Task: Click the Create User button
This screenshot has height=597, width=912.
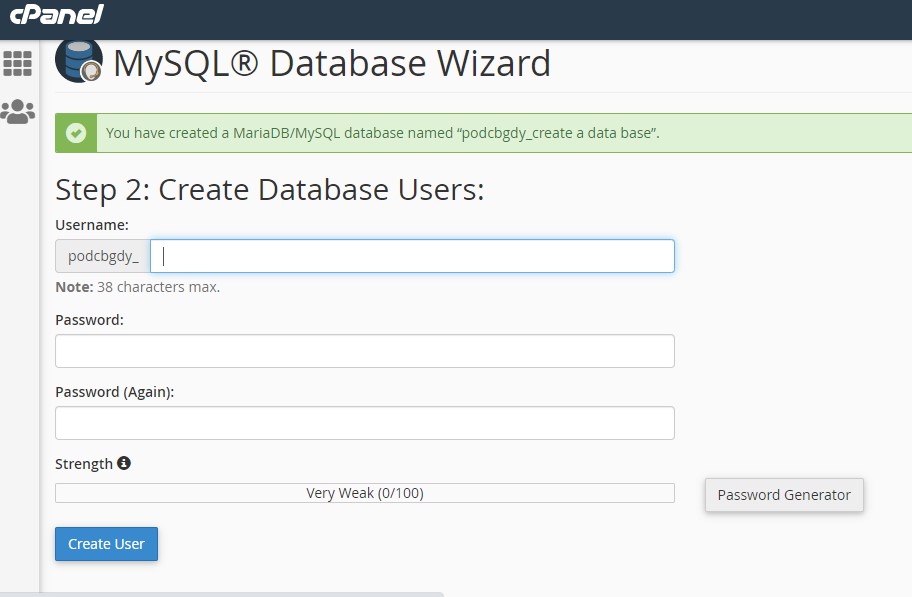Action: click(106, 544)
